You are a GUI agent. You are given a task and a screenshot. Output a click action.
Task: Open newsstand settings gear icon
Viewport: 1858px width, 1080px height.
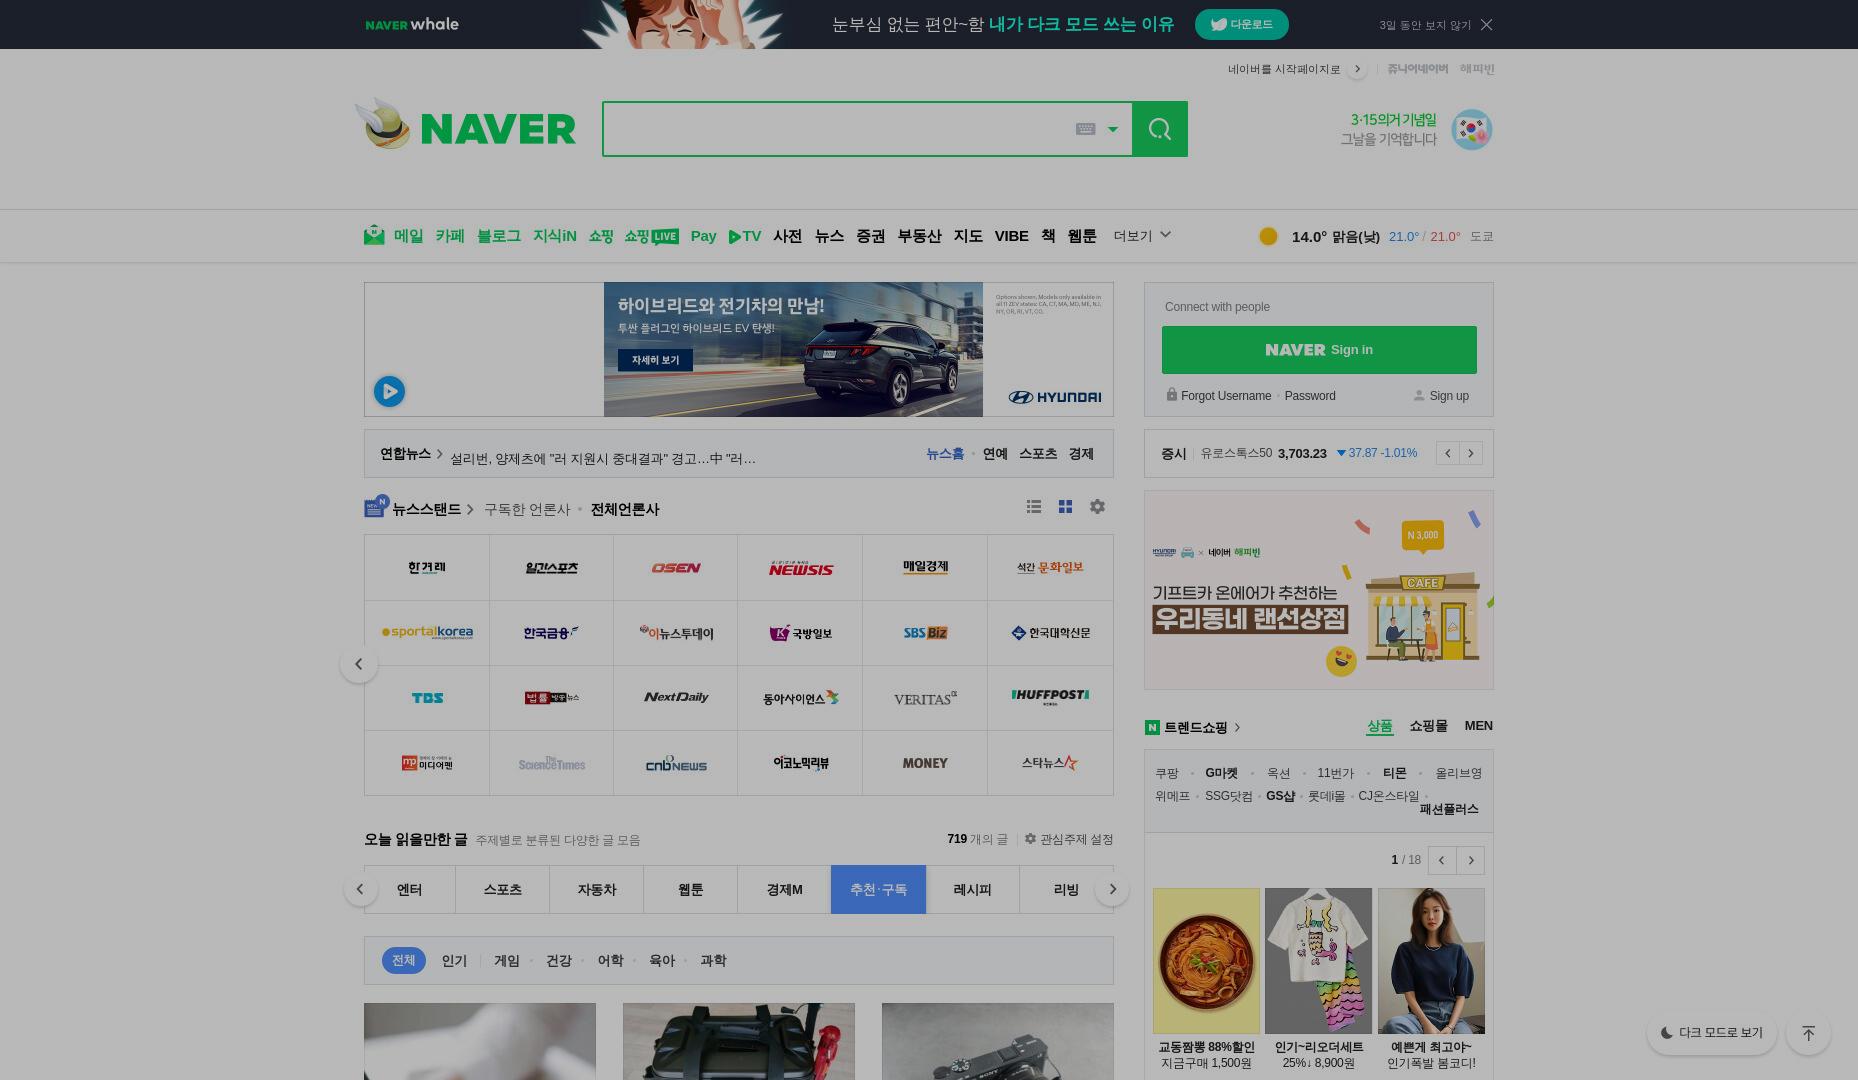(x=1097, y=507)
